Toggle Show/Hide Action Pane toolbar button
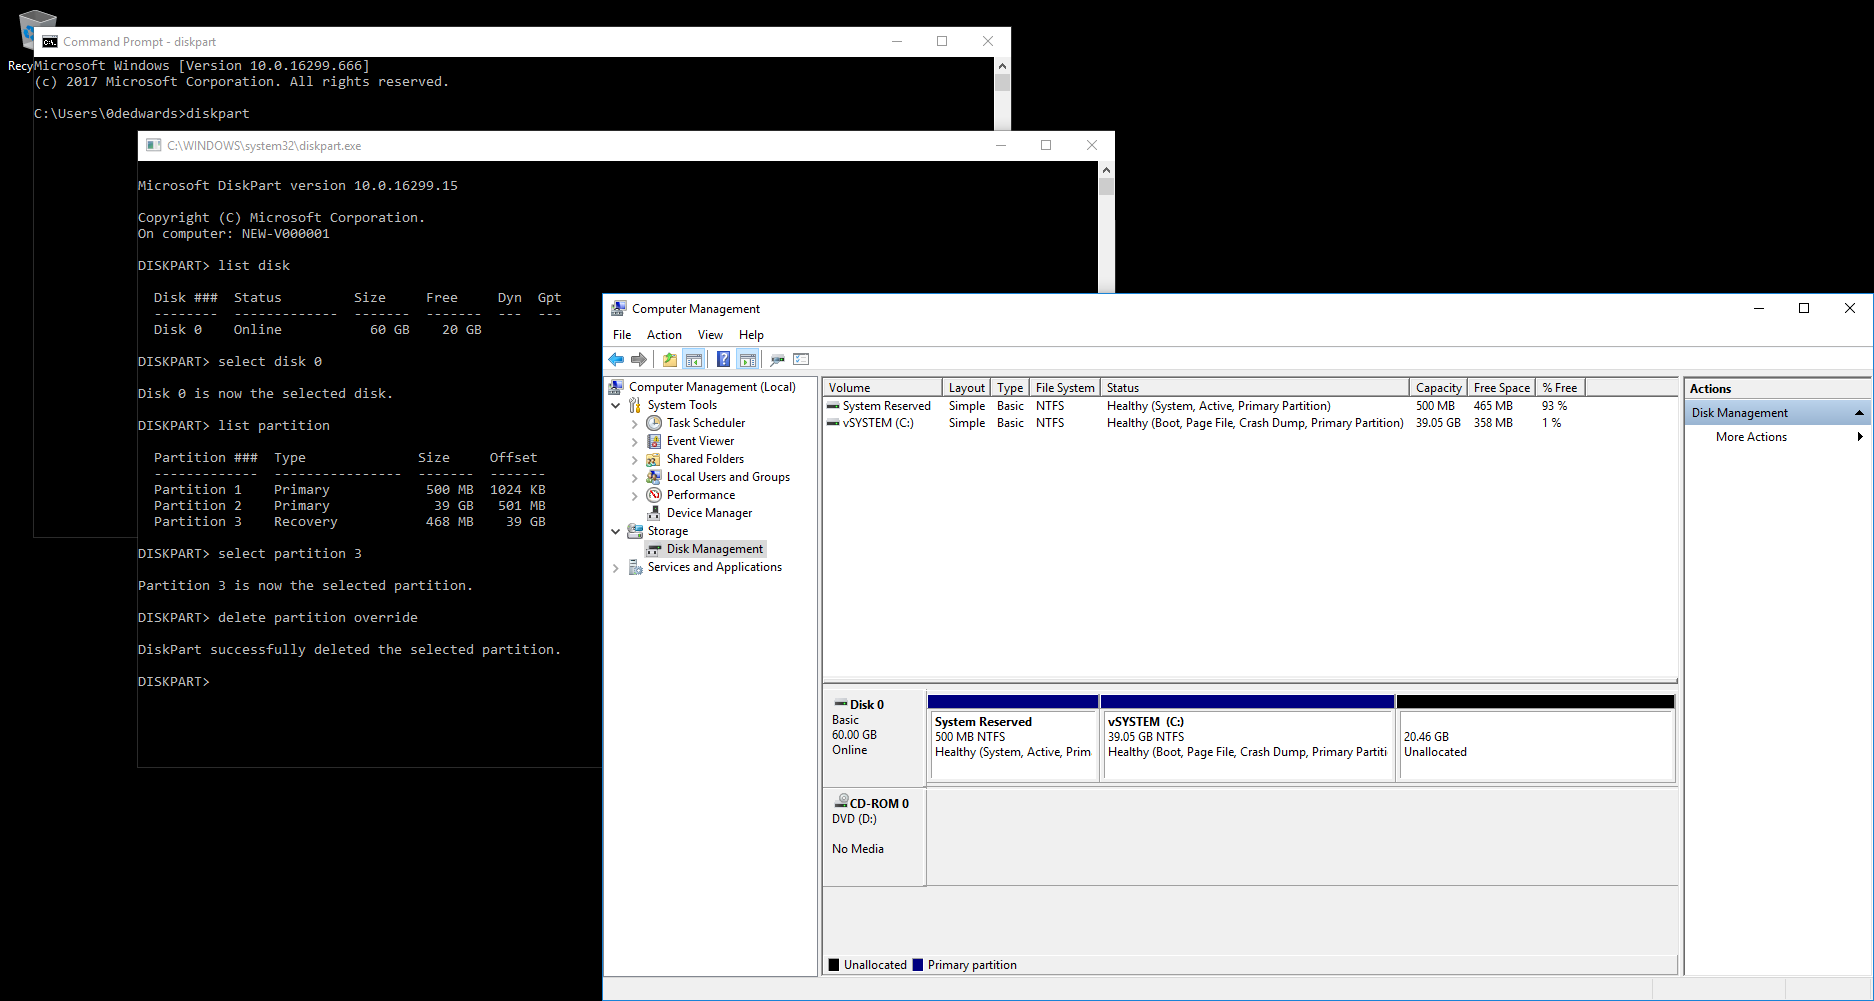The height and width of the screenshot is (1001, 1874). coord(748,360)
